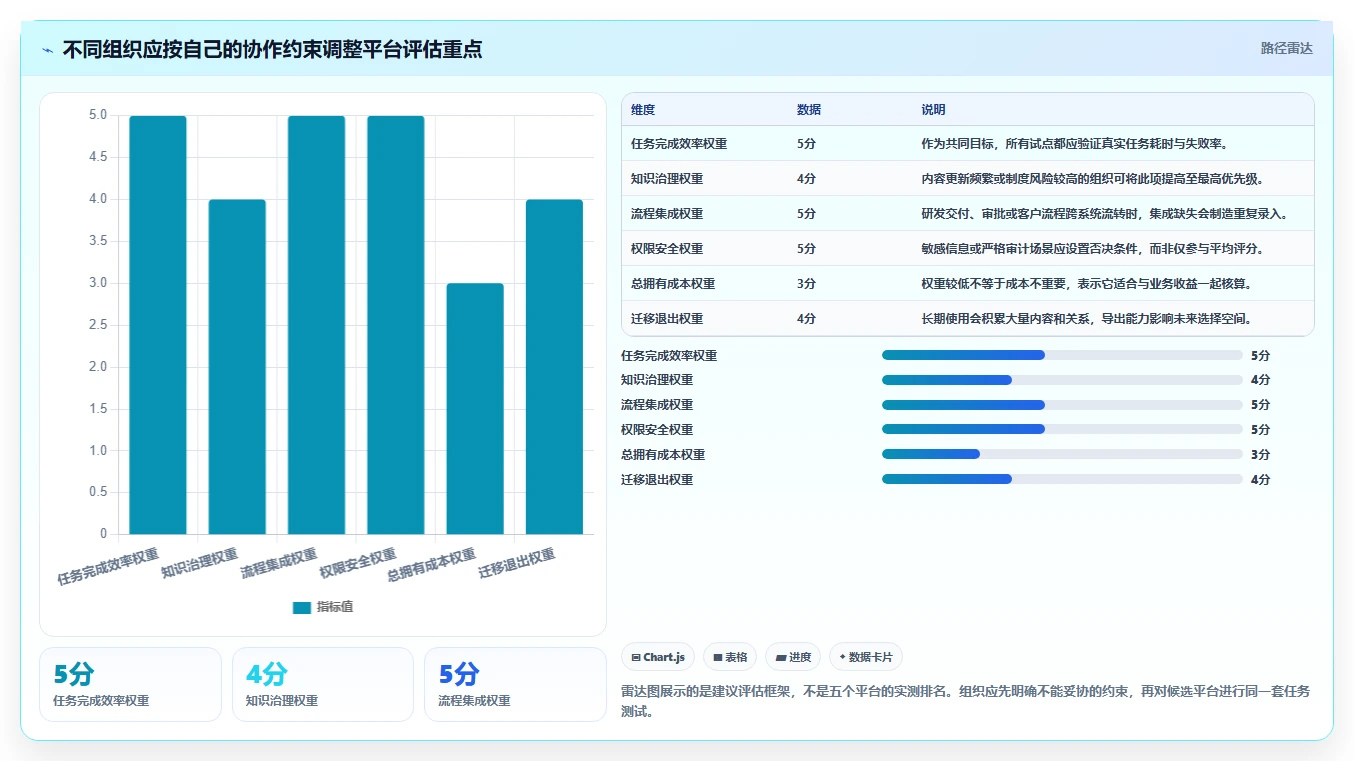
Task: Click the 说明 table column header
Action: [933, 110]
